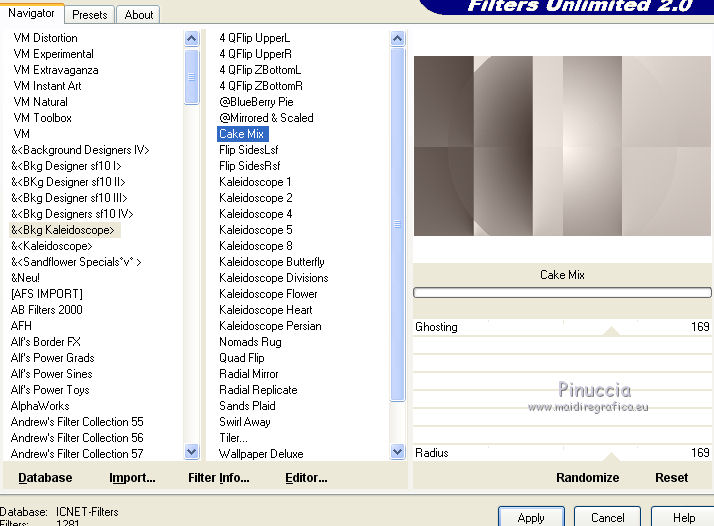
Task: Select the Kaleidoscope Butterfly filter
Action: [272, 262]
